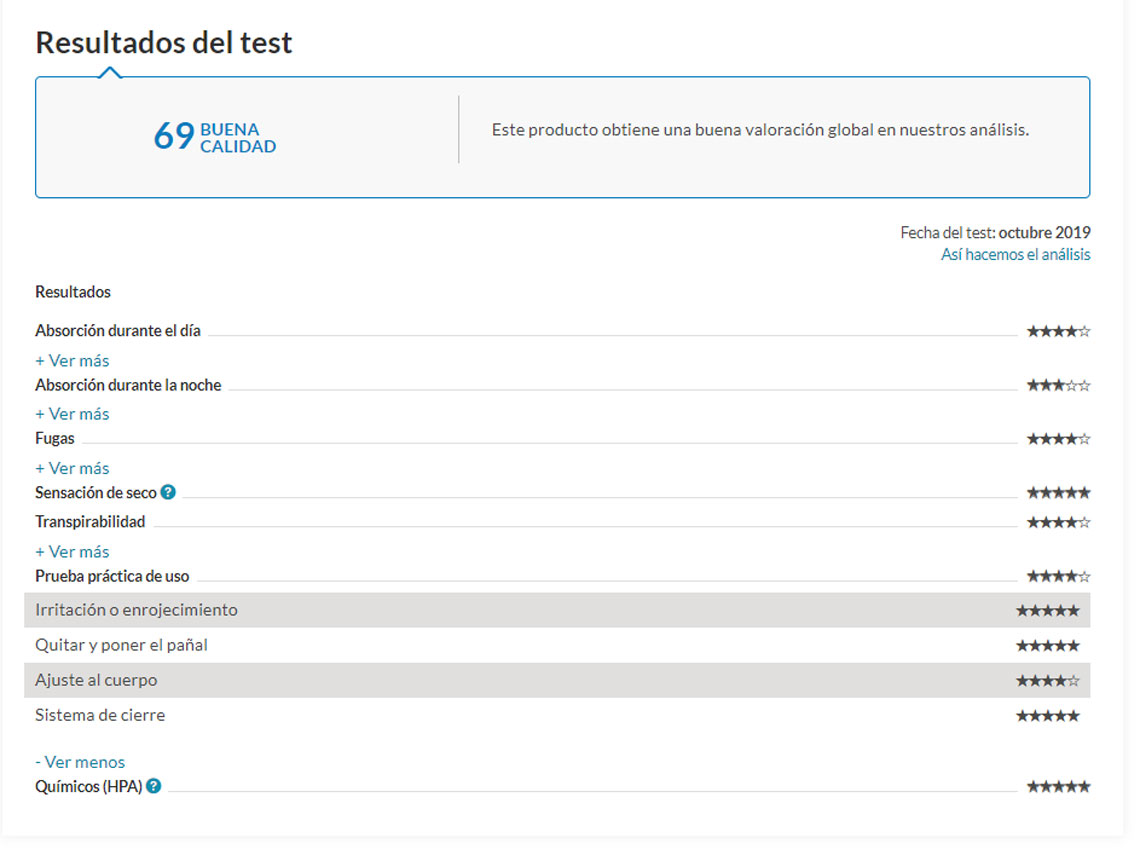Image resolution: width=1140 pixels, height=855 pixels.
Task: Open the Así hacemos el análisis link
Action: 1015,255
